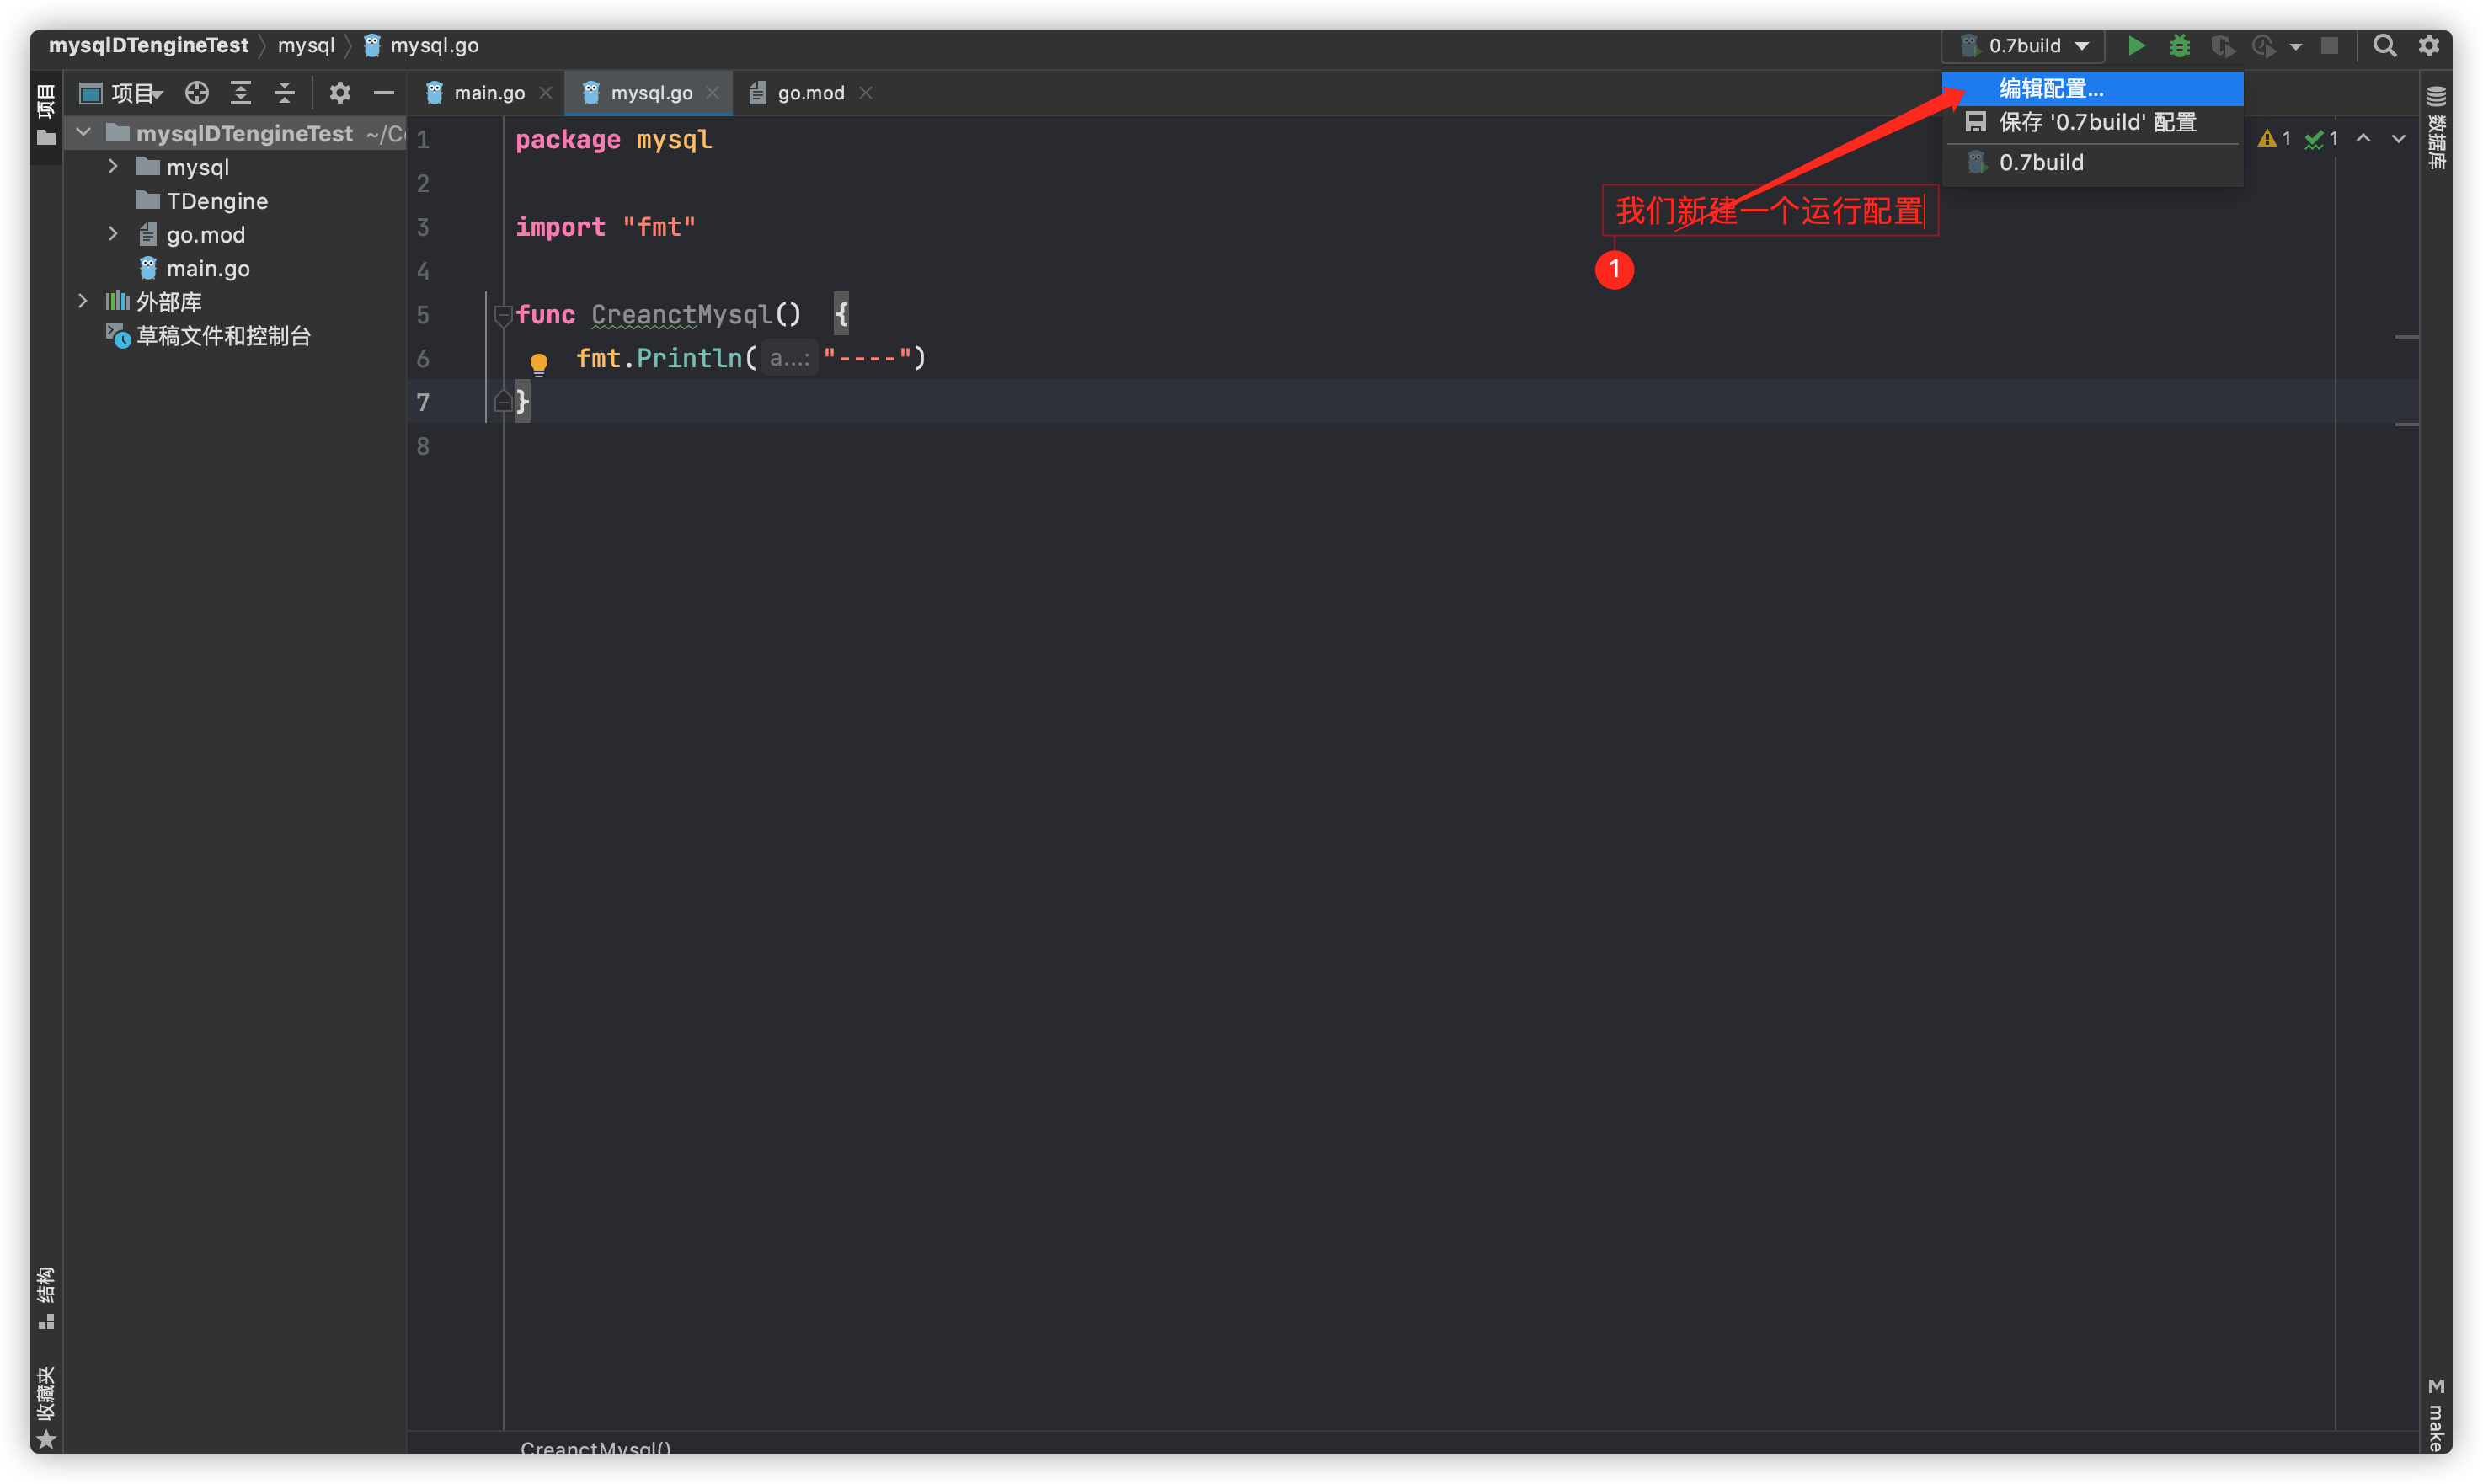Open the 0.7build run configuration dropdown
The height and width of the screenshot is (1484, 2483).
[2023, 46]
